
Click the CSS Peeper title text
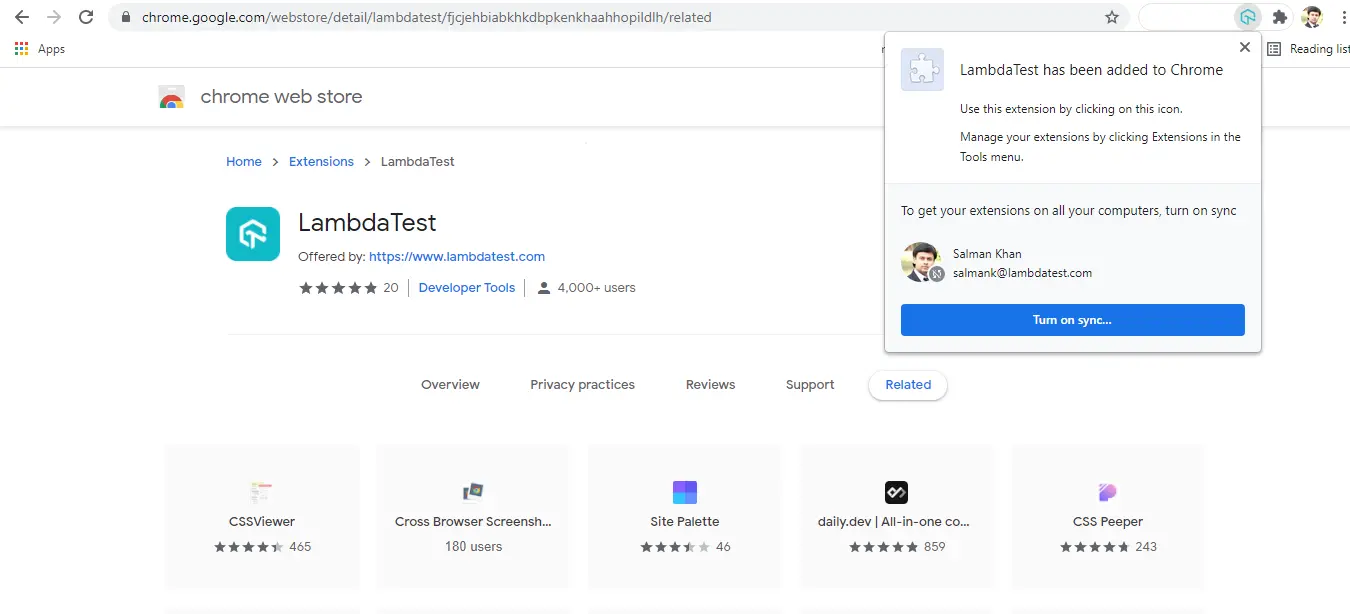[x=1108, y=522]
